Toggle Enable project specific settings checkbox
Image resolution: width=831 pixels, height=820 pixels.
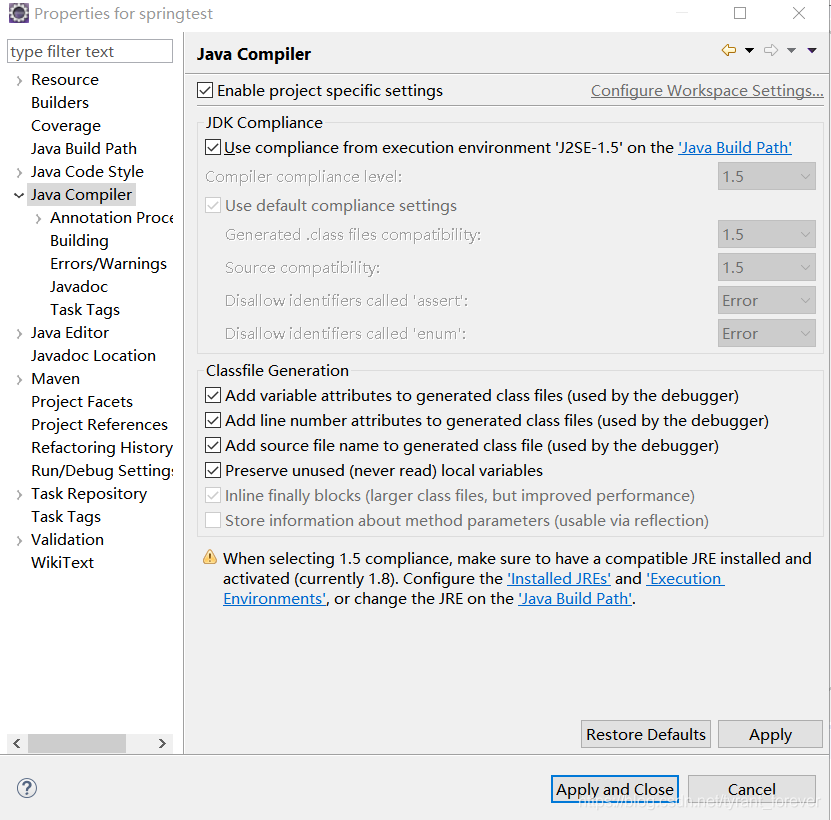(205, 90)
